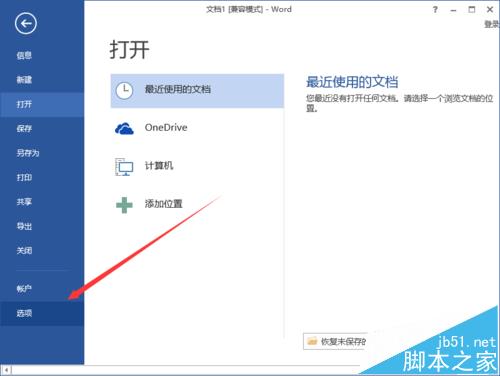Select 添加位置 label

coord(164,204)
